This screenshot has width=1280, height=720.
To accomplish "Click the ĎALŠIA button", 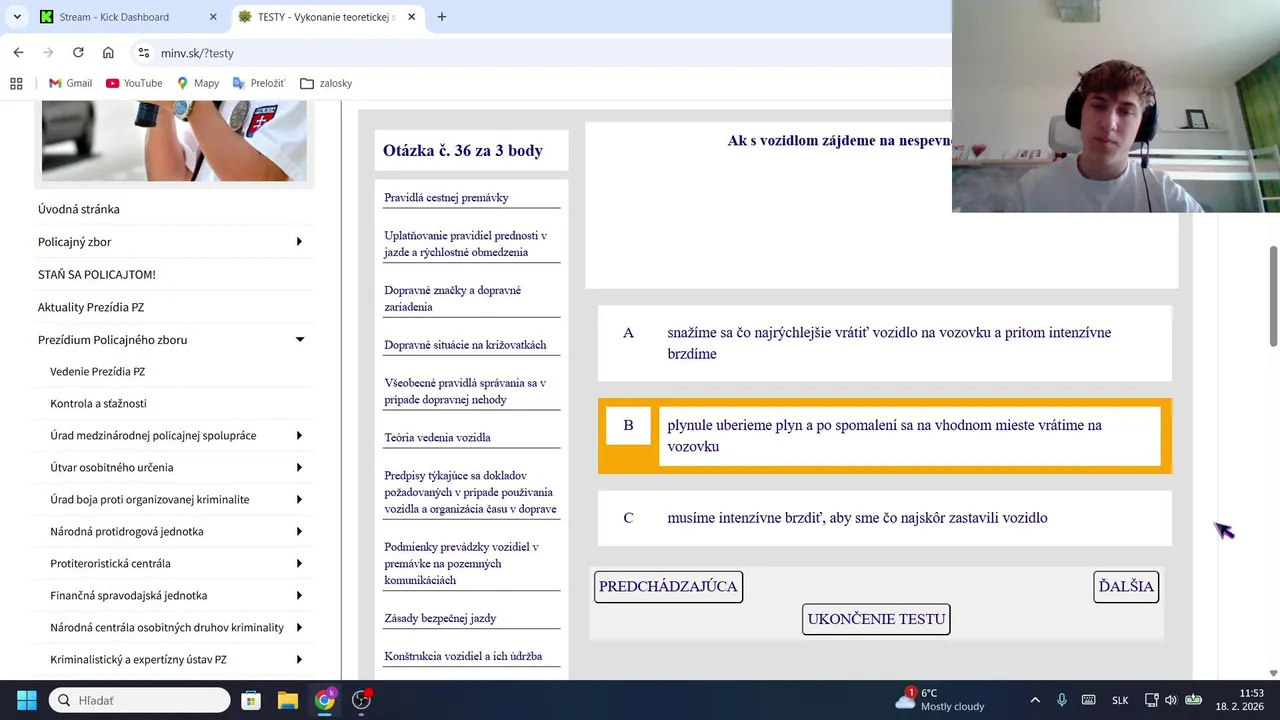I will click(1126, 587).
